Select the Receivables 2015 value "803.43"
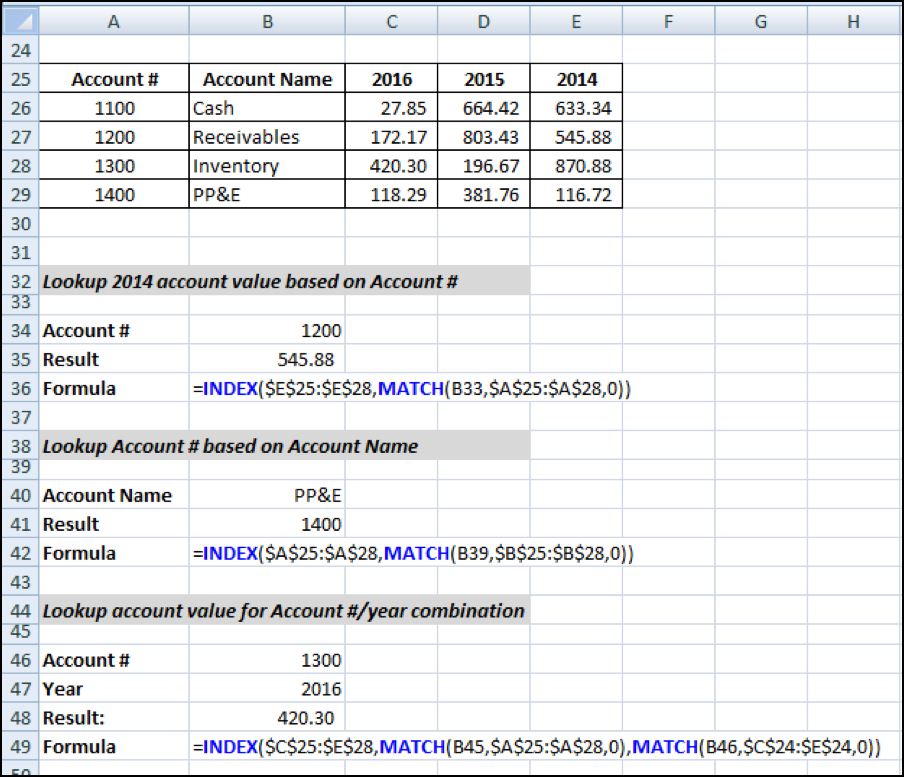Screen dimensions: 904x777 pos(484,137)
